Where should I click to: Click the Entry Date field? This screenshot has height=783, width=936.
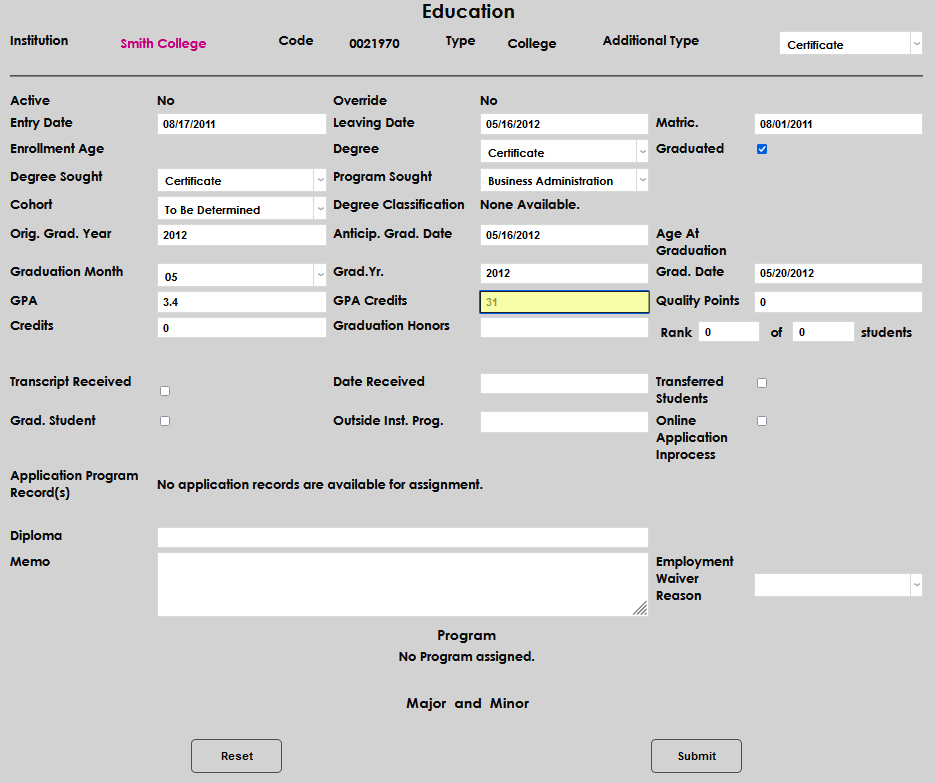[241, 124]
